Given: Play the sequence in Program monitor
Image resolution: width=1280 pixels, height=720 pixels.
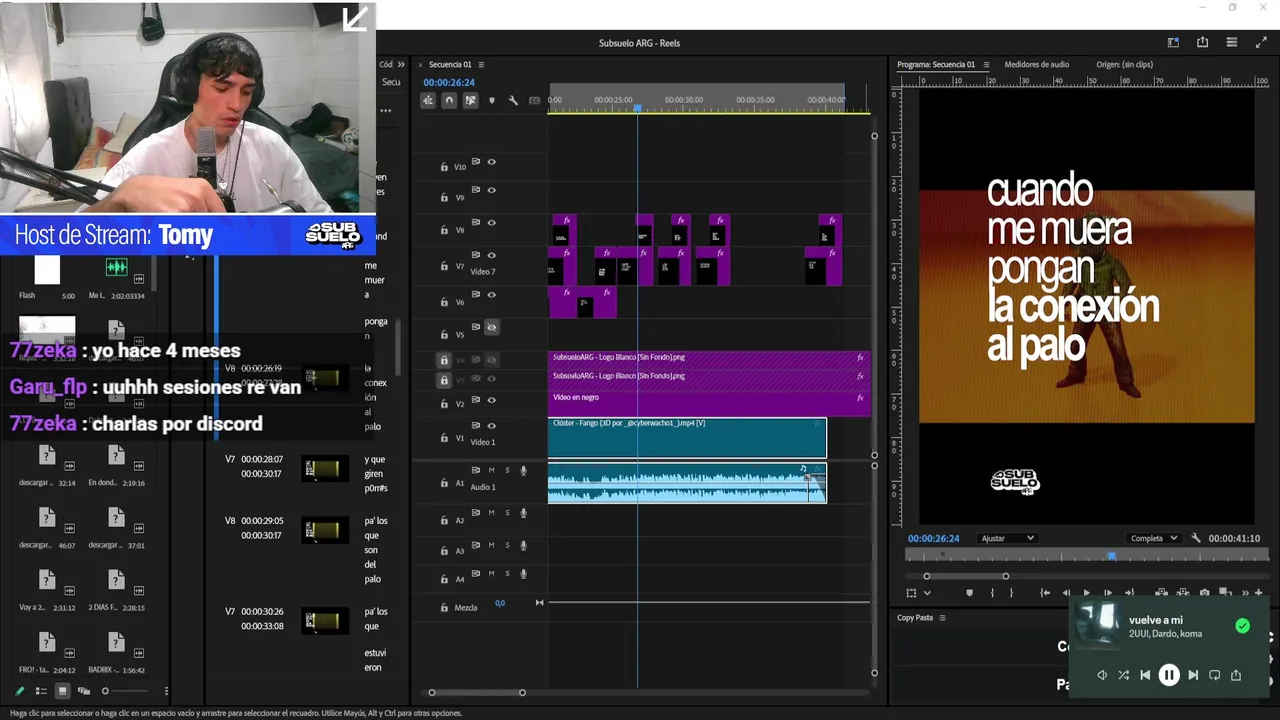Looking at the screenshot, I should (x=1087, y=593).
